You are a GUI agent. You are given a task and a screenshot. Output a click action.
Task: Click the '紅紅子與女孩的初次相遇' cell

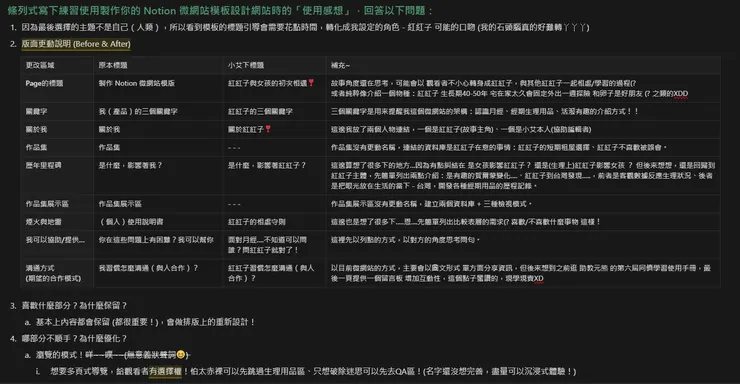[x=274, y=88]
